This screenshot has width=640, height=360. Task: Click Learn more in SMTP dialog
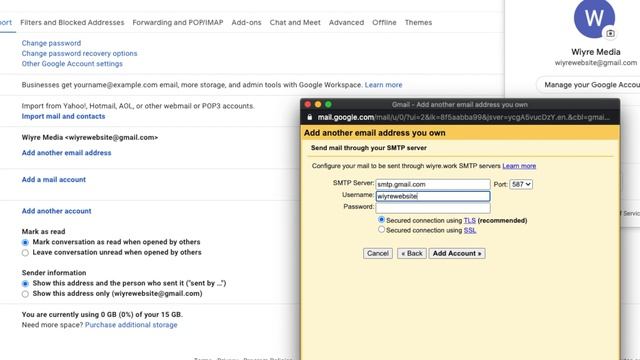pos(519,166)
